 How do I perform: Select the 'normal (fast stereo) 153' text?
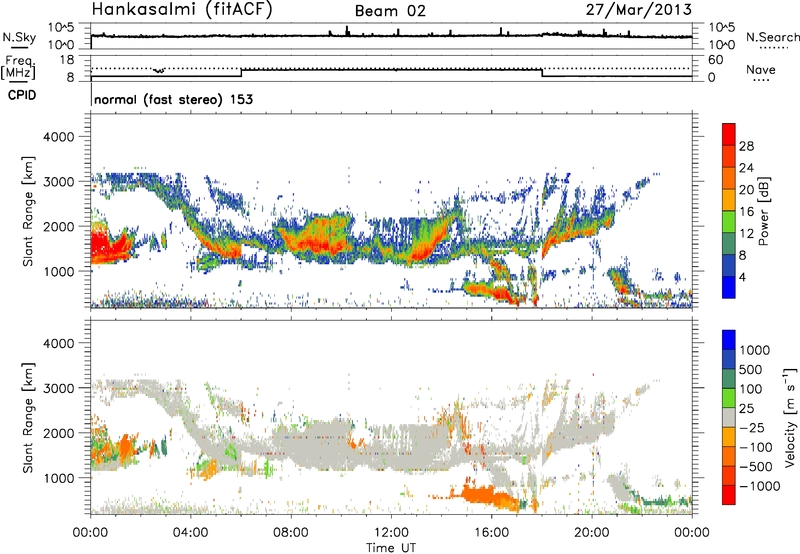coord(173,99)
